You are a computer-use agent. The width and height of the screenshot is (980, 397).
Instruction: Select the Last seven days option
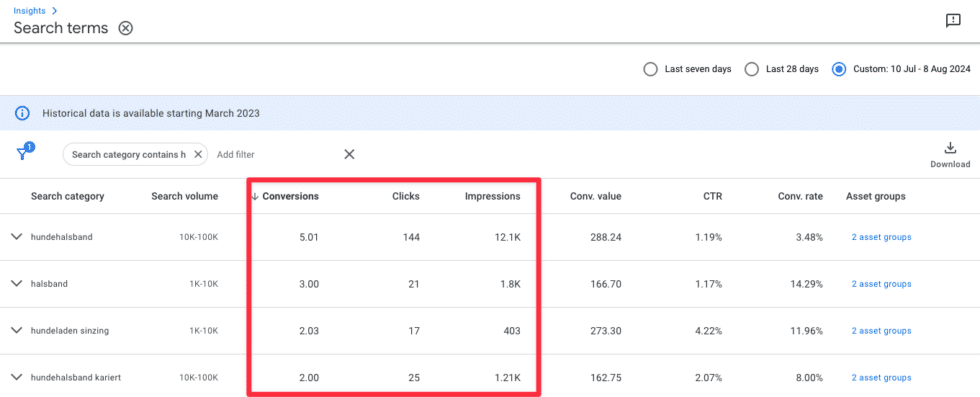(x=650, y=69)
